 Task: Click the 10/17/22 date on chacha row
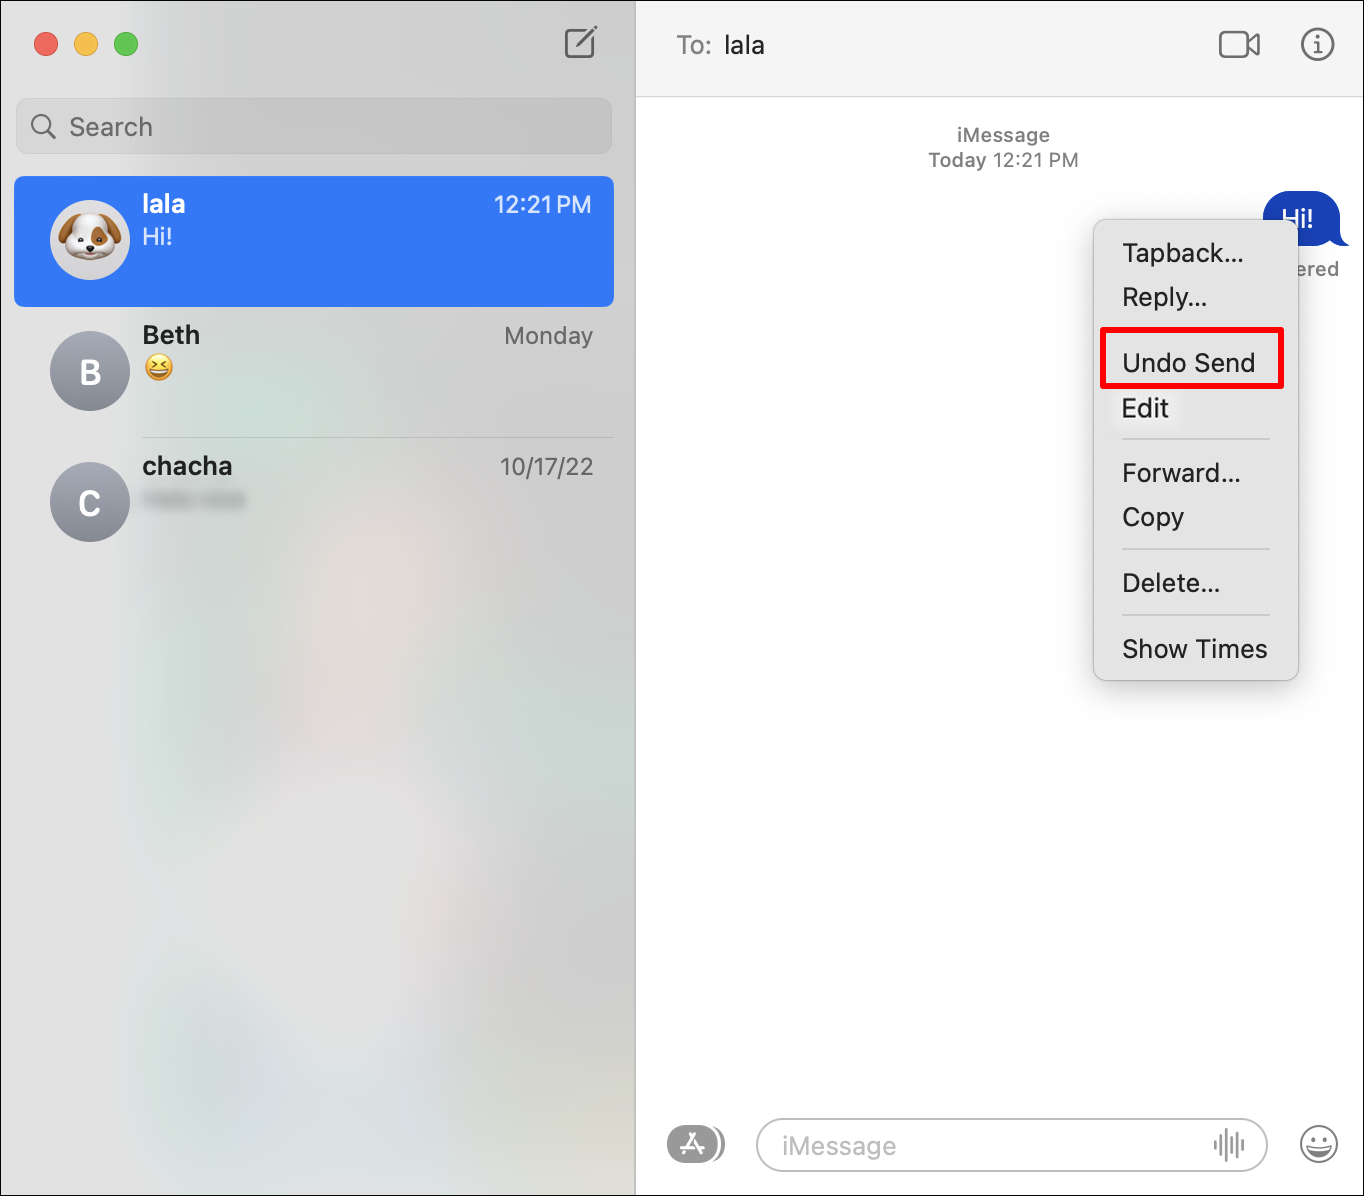coord(547,467)
